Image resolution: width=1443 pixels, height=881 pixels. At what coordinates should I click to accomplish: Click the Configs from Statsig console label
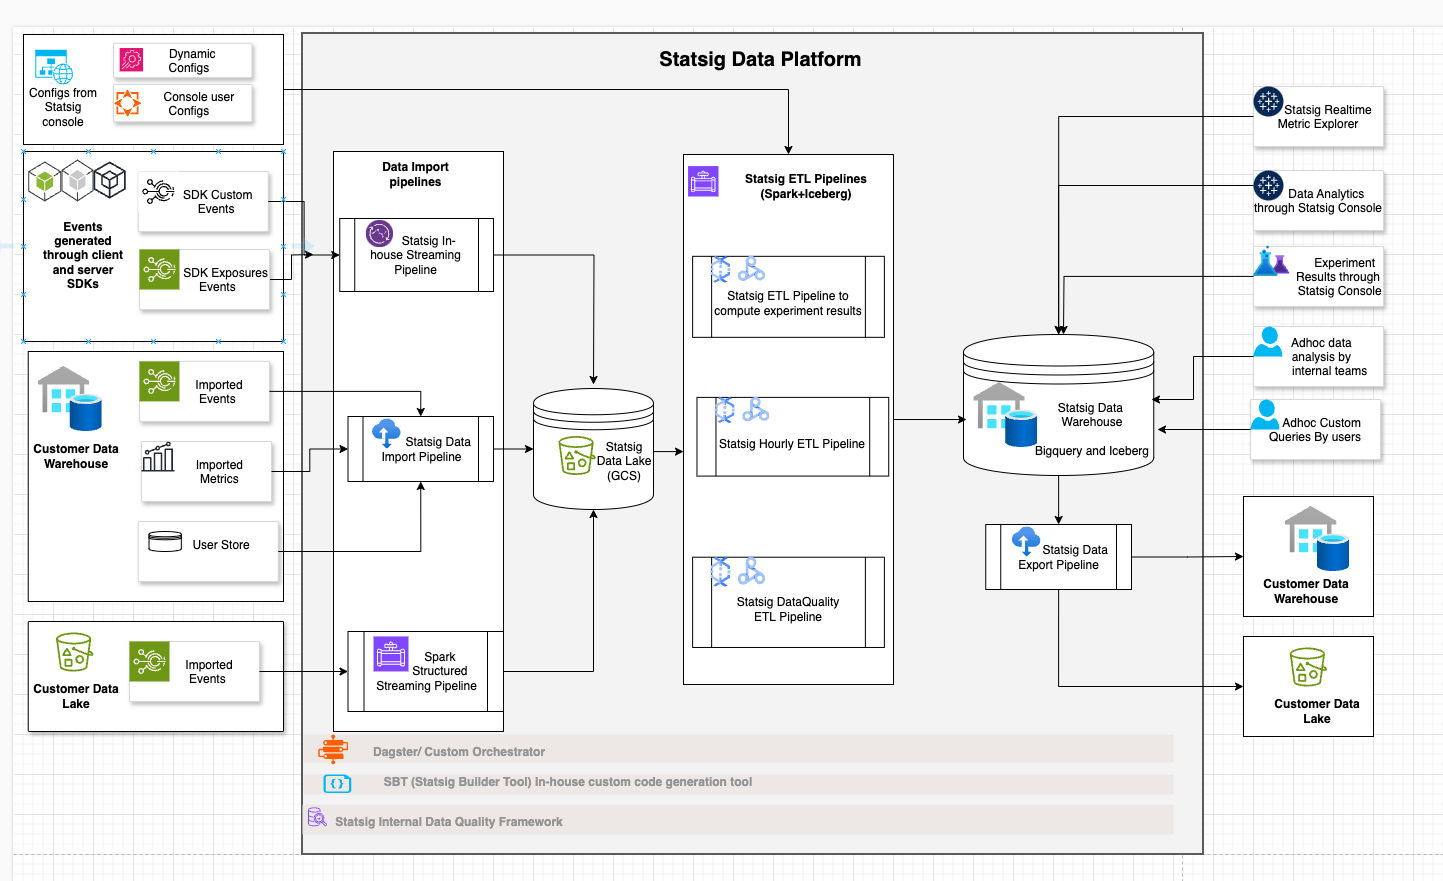[63, 107]
